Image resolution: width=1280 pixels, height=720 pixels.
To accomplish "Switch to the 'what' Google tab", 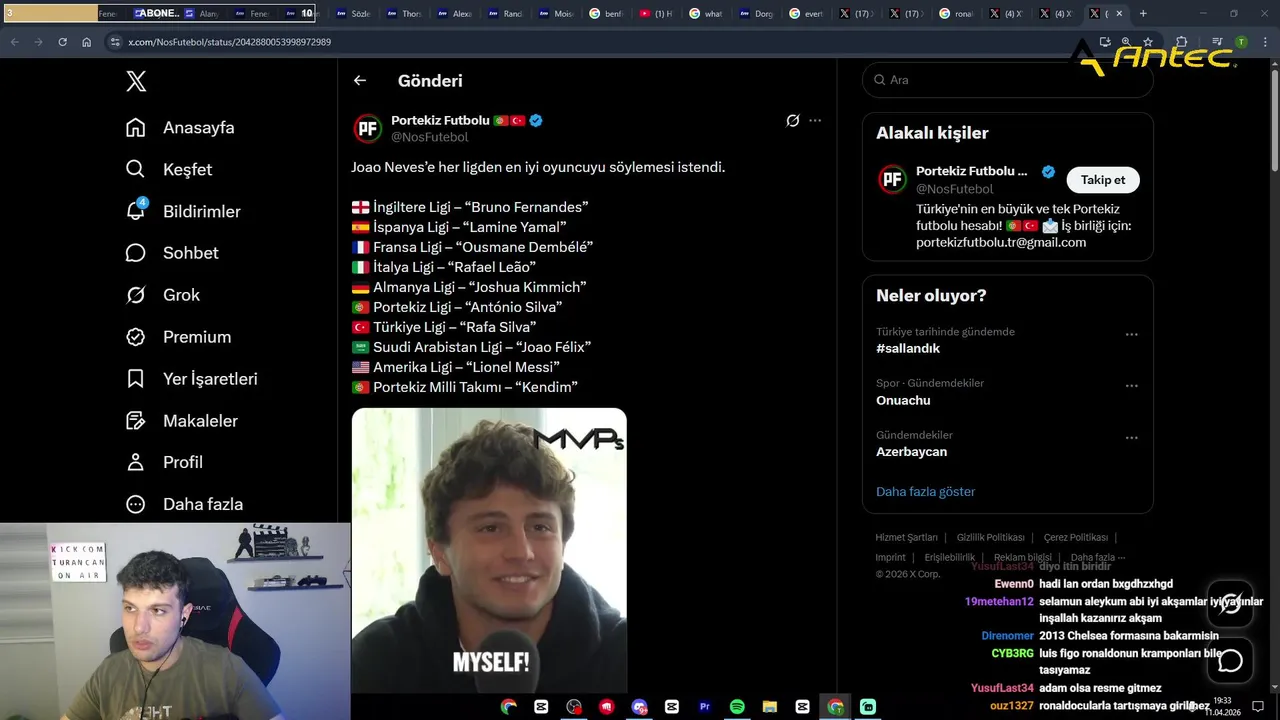I will tap(706, 14).
